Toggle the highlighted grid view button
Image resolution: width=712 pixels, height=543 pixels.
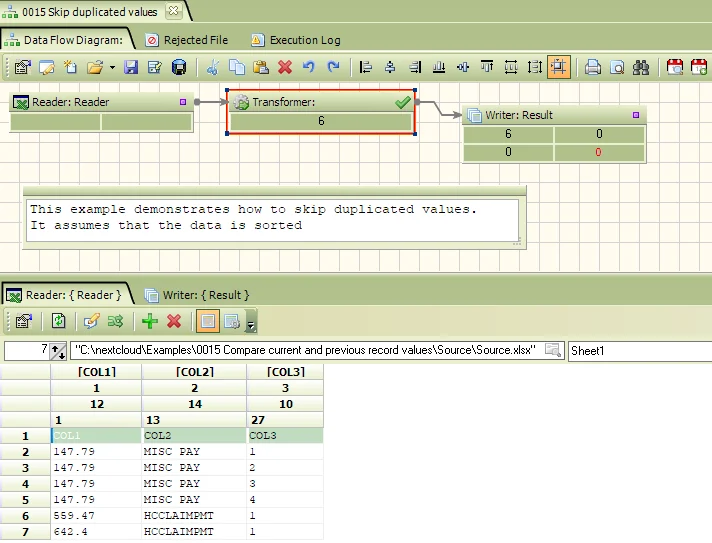(208, 321)
